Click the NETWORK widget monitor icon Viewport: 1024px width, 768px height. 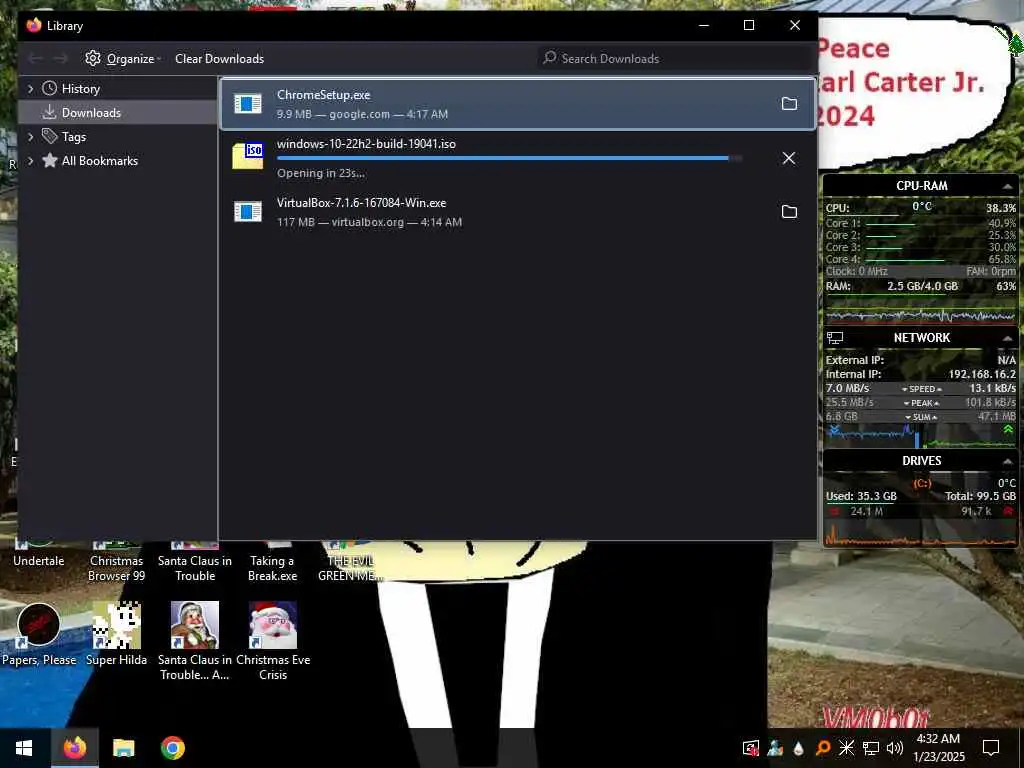click(835, 338)
